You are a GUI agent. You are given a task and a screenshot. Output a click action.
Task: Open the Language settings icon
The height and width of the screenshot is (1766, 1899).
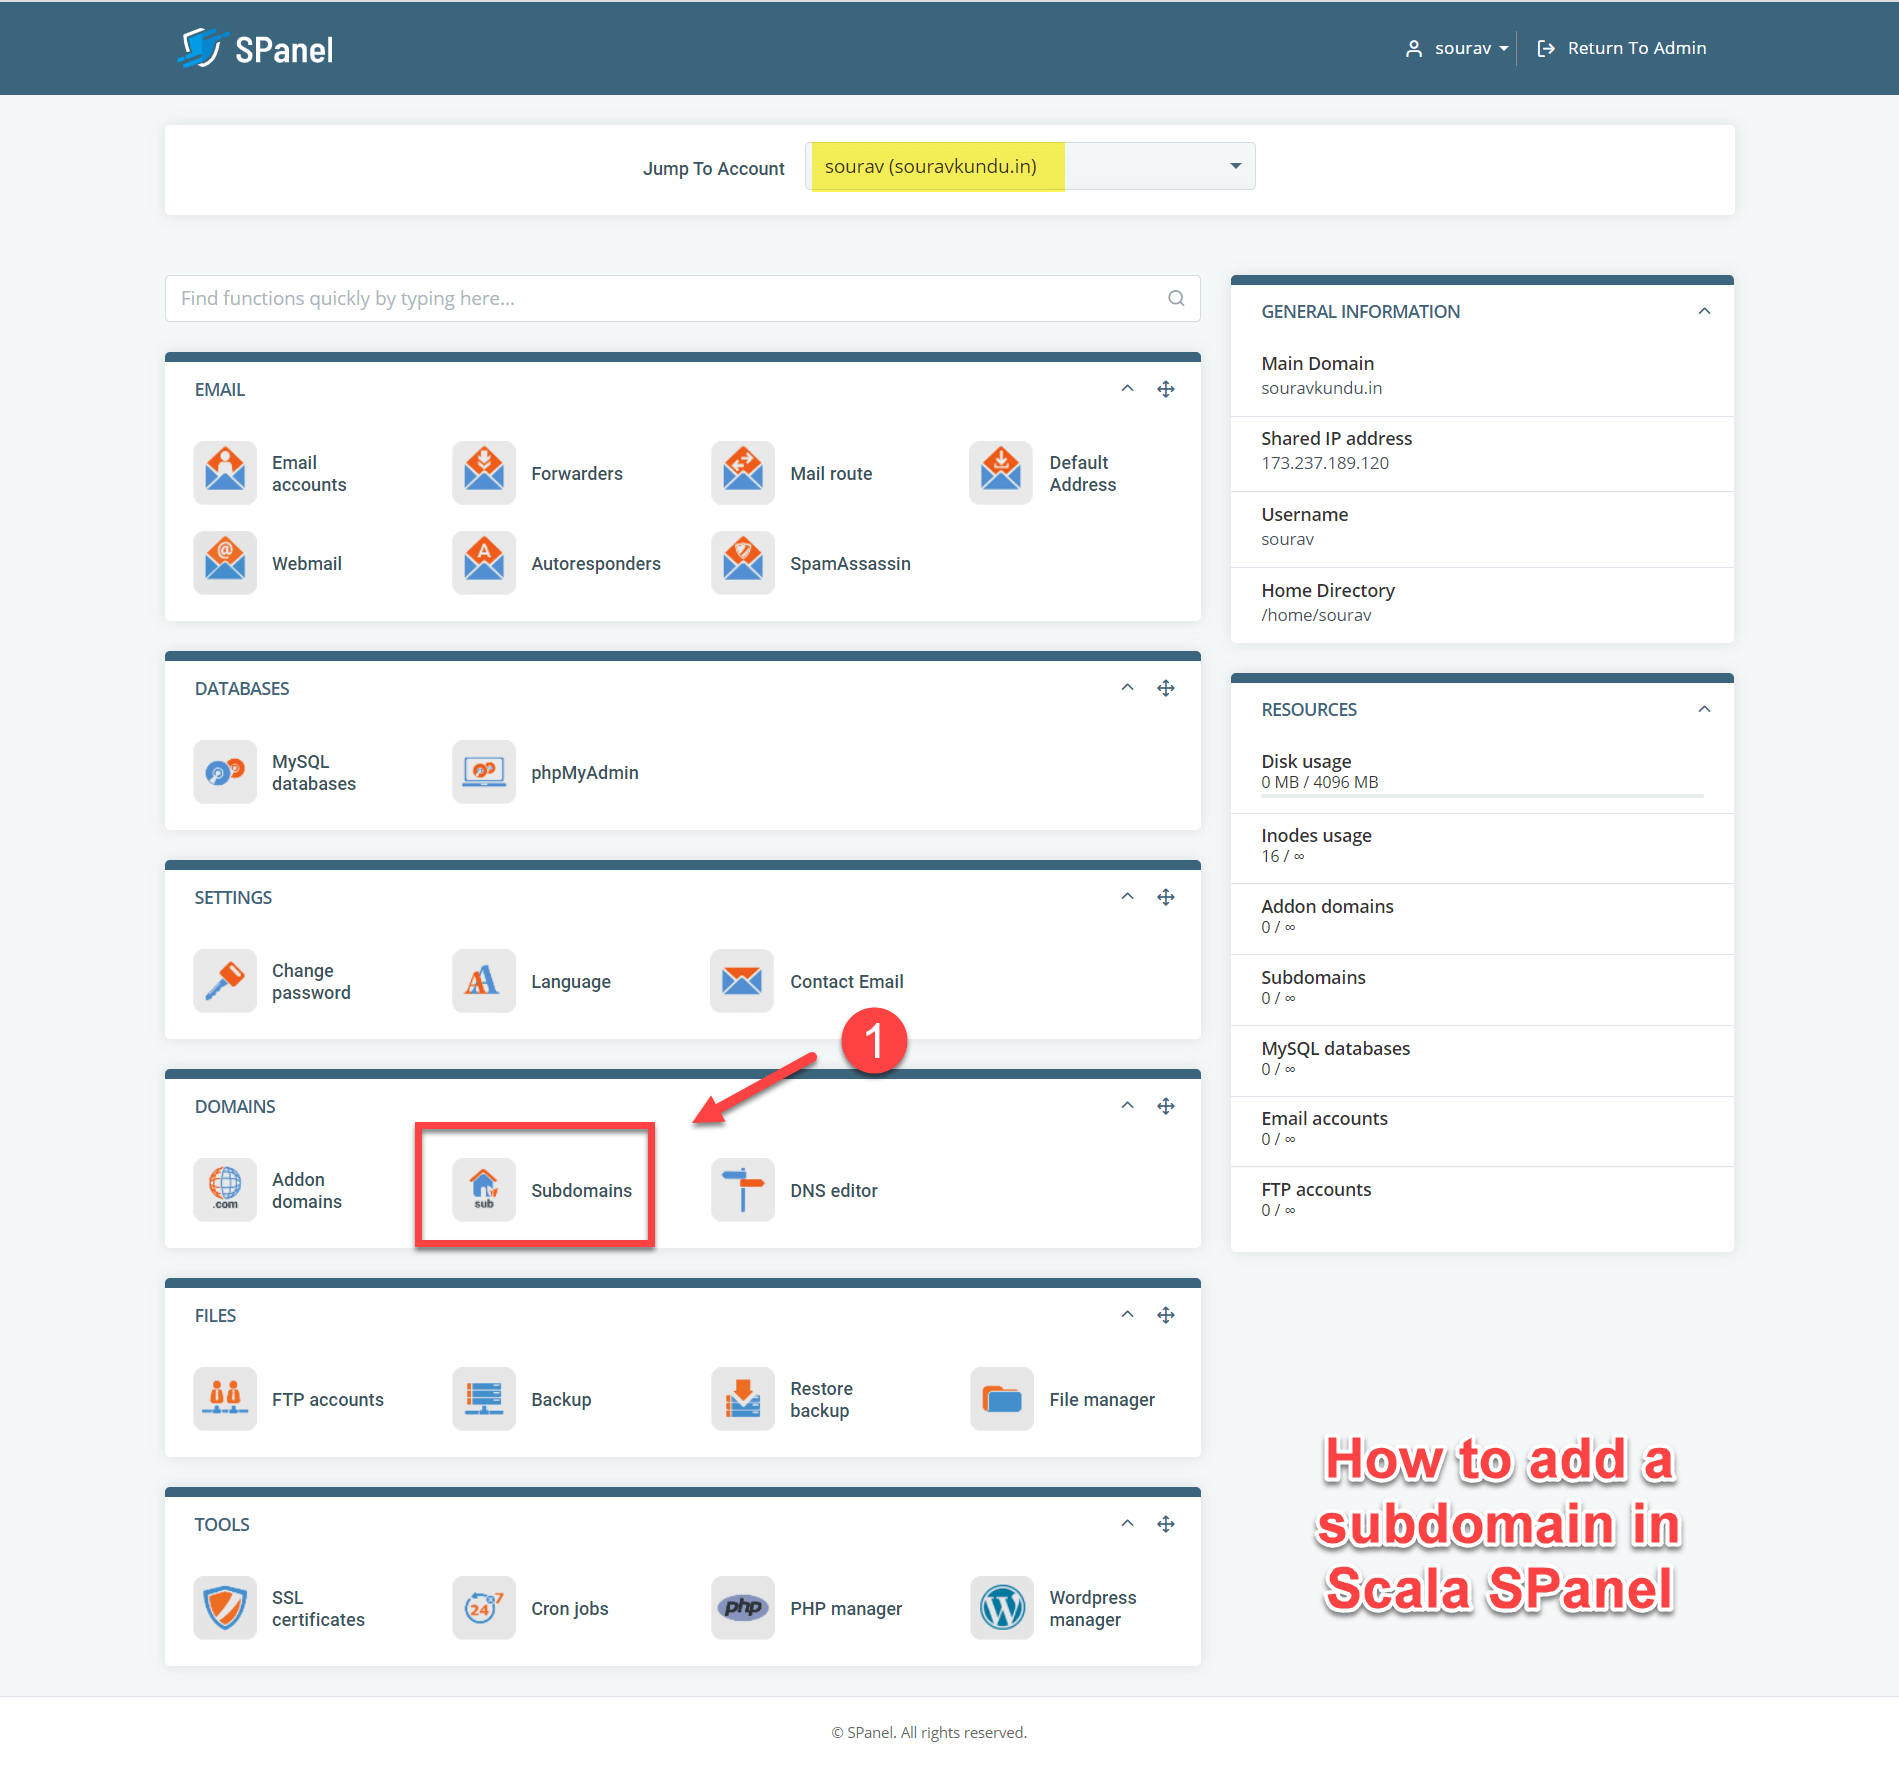coord(484,981)
